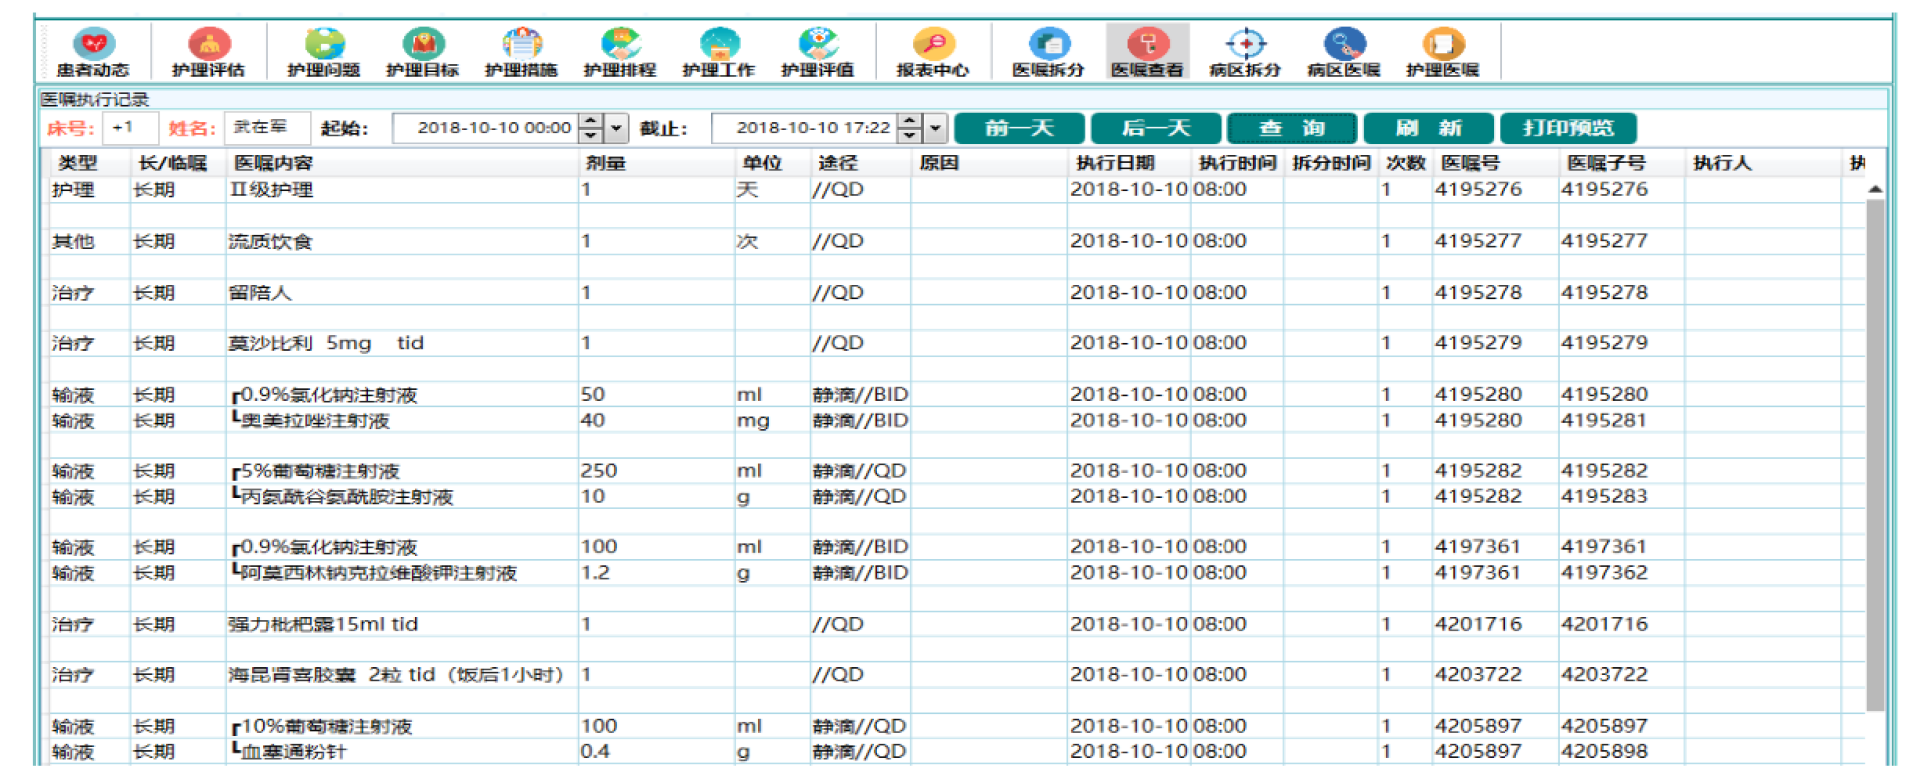1920x783 pixels.
Task: Click the 医嘱内容 column header
Action: (273, 163)
